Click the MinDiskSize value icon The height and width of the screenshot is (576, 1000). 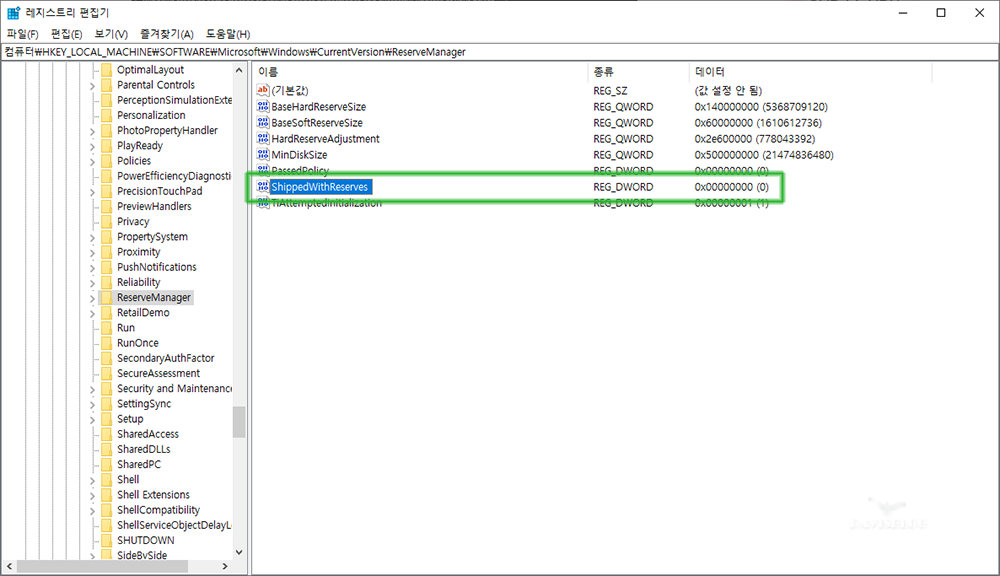click(263, 154)
